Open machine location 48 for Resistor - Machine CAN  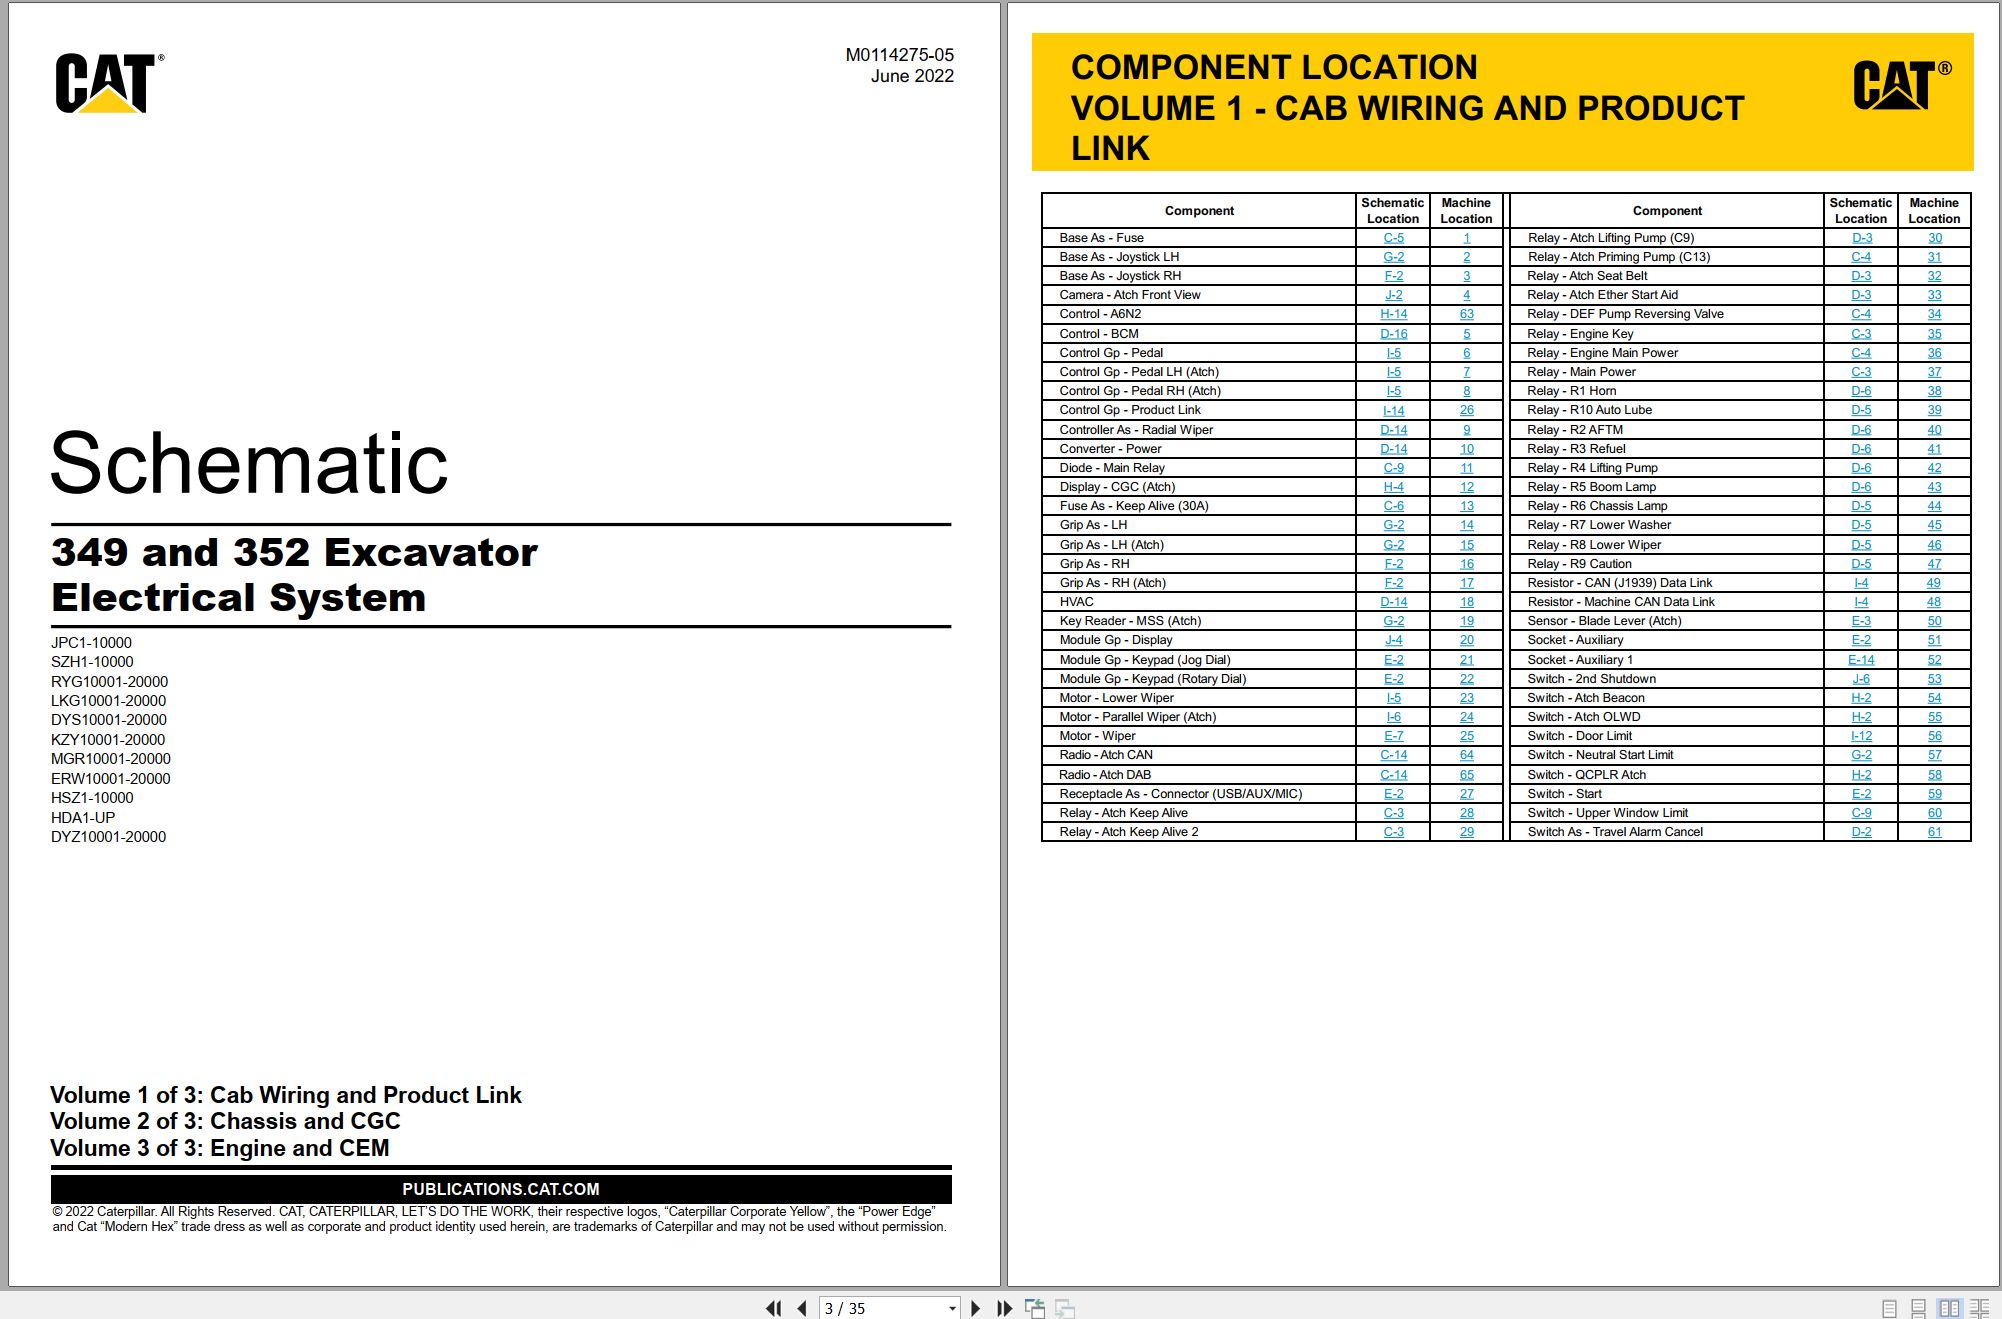pos(1934,602)
